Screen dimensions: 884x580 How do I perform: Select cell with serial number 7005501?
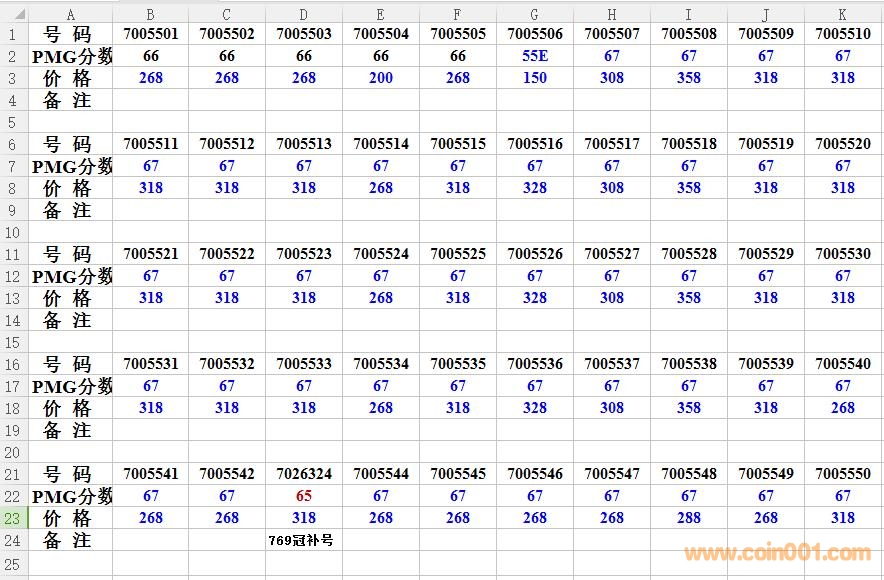[151, 34]
